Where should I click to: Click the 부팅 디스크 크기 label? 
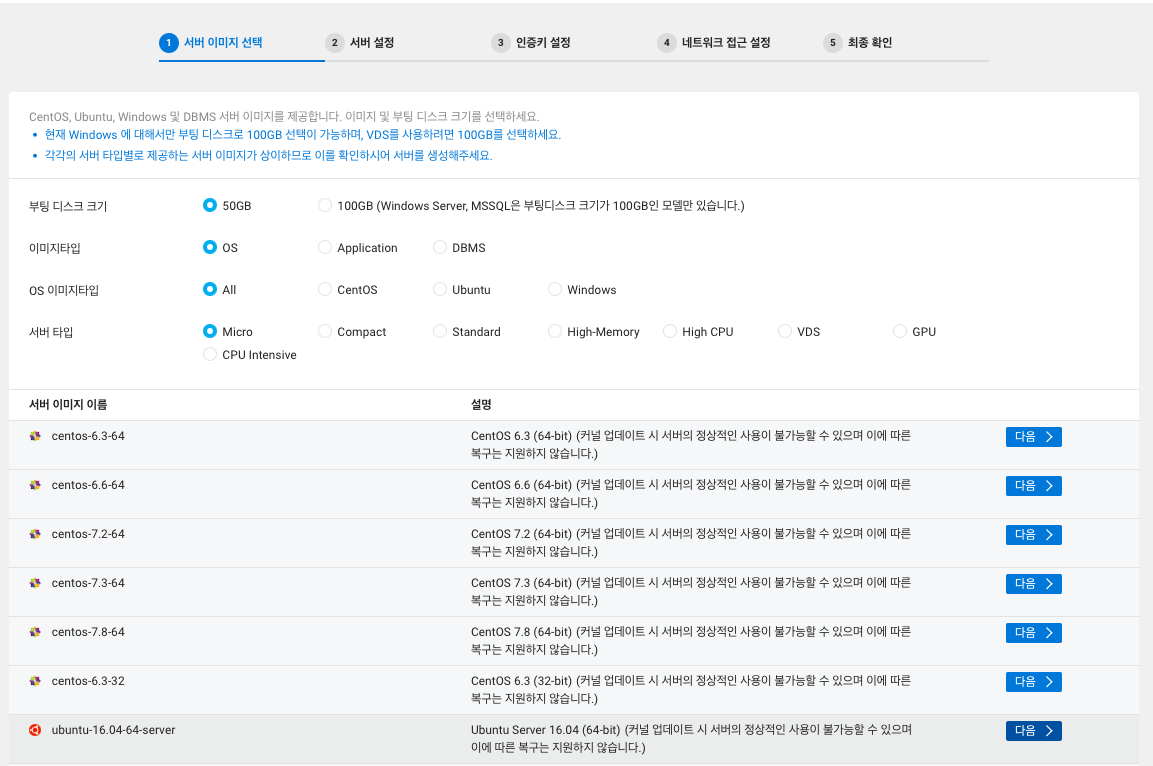click(x=68, y=206)
